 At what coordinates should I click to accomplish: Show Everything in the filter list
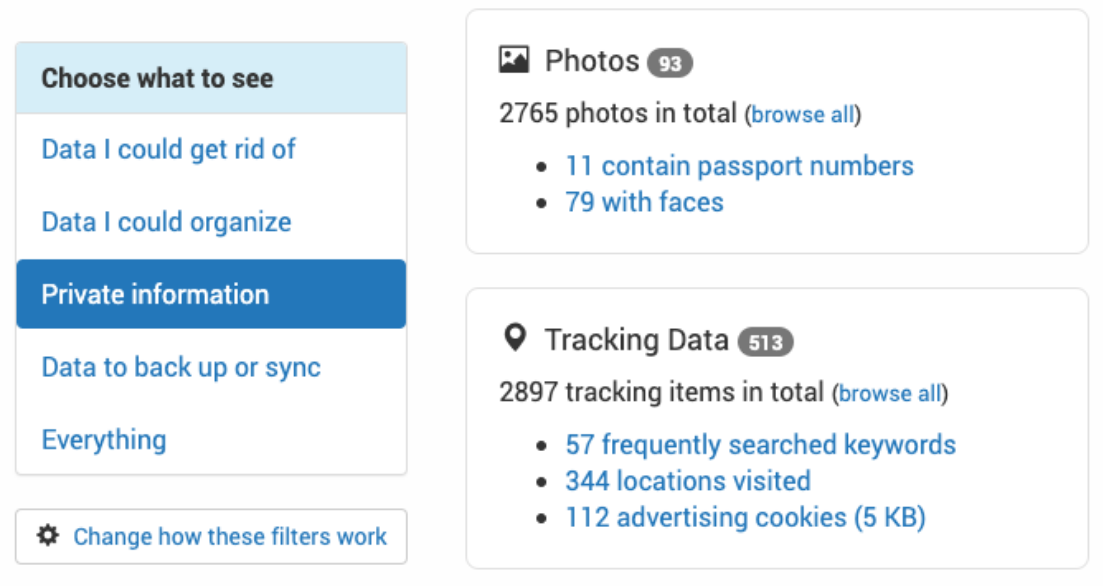[211, 439]
